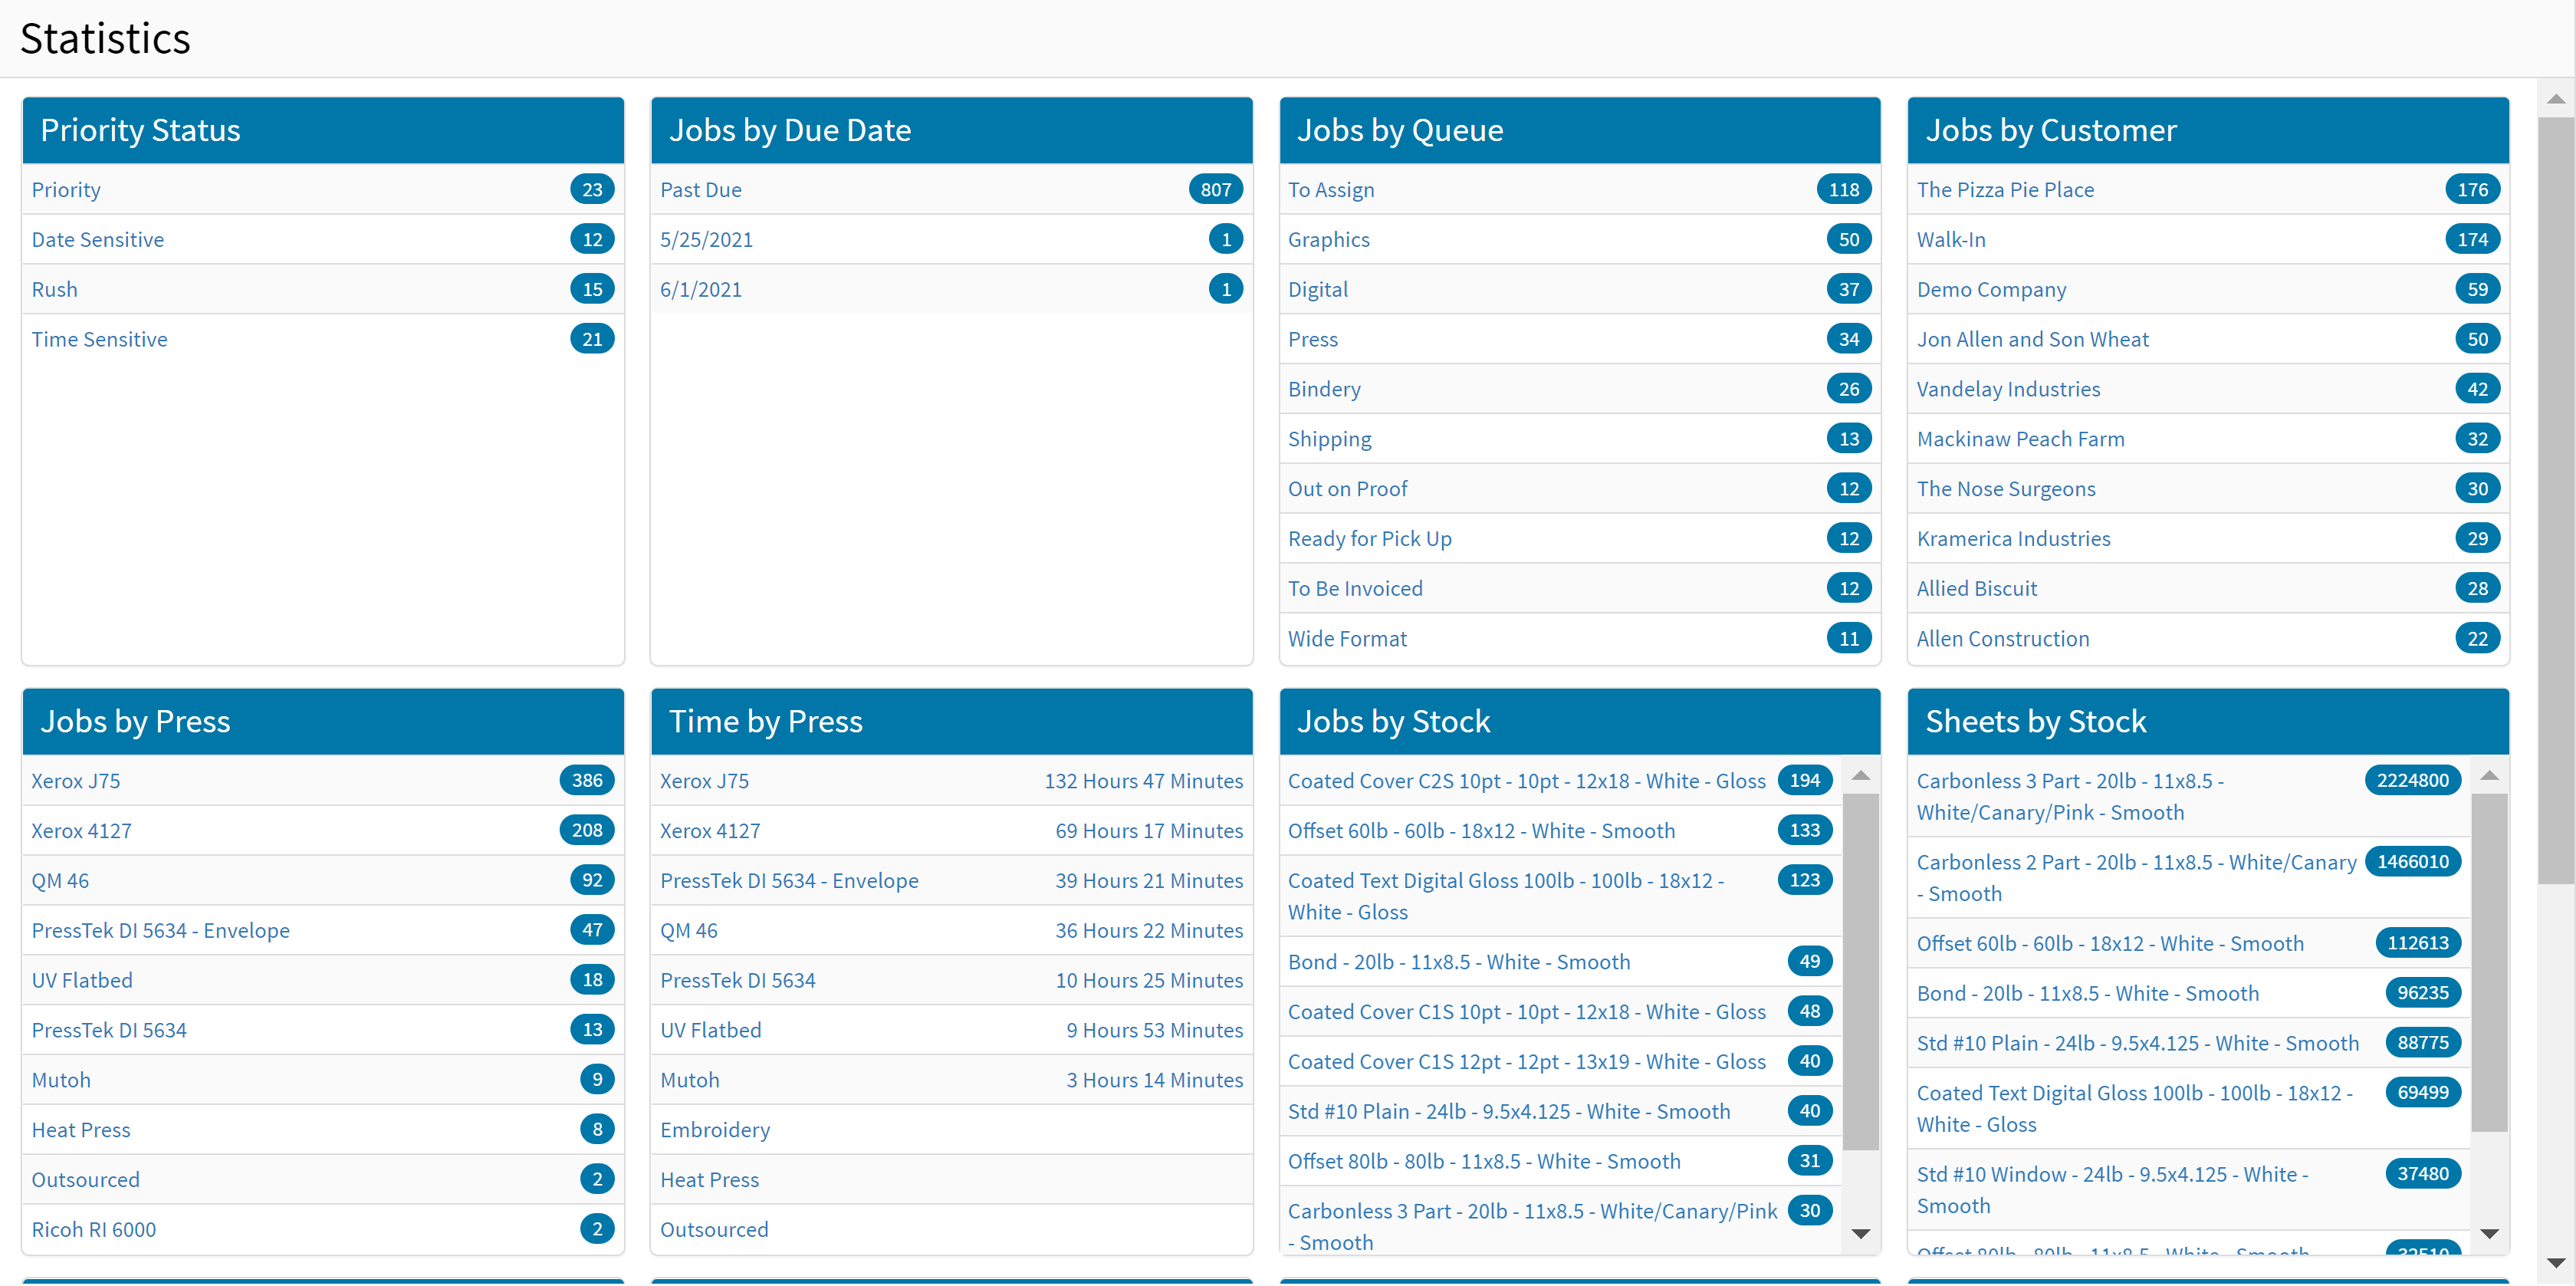Click the 23 badge next to Priority
This screenshot has height=1286, width=2576.
[x=592, y=190]
